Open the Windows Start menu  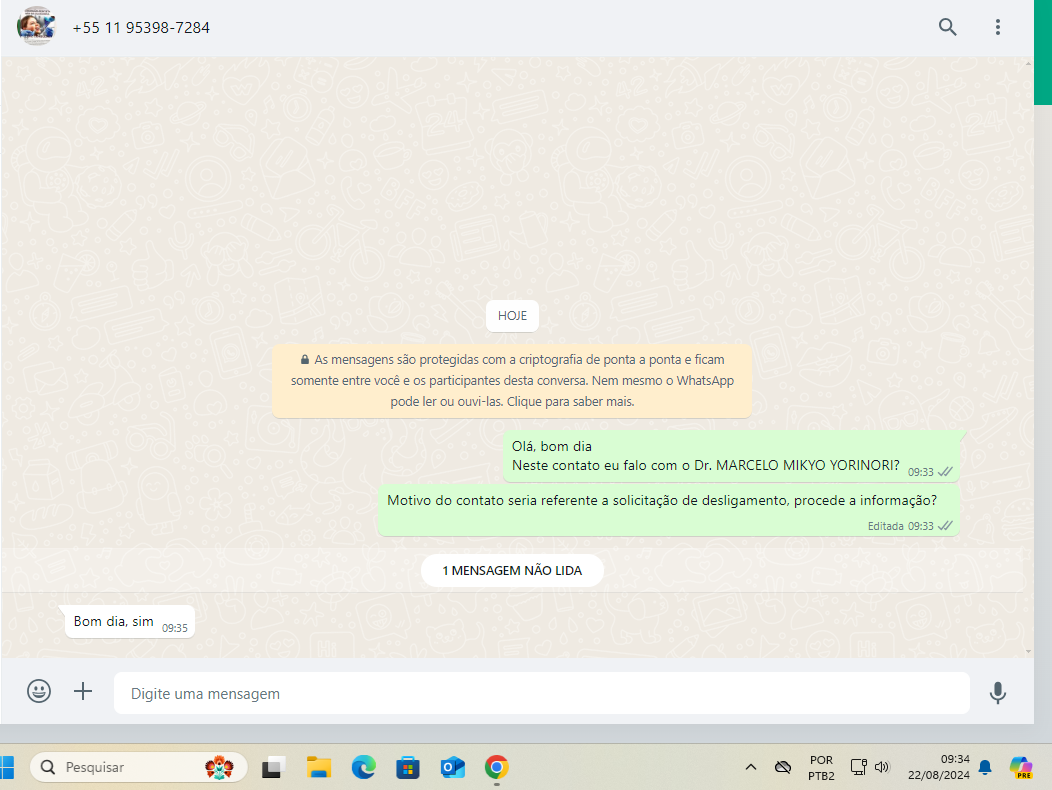pos(7,767)
